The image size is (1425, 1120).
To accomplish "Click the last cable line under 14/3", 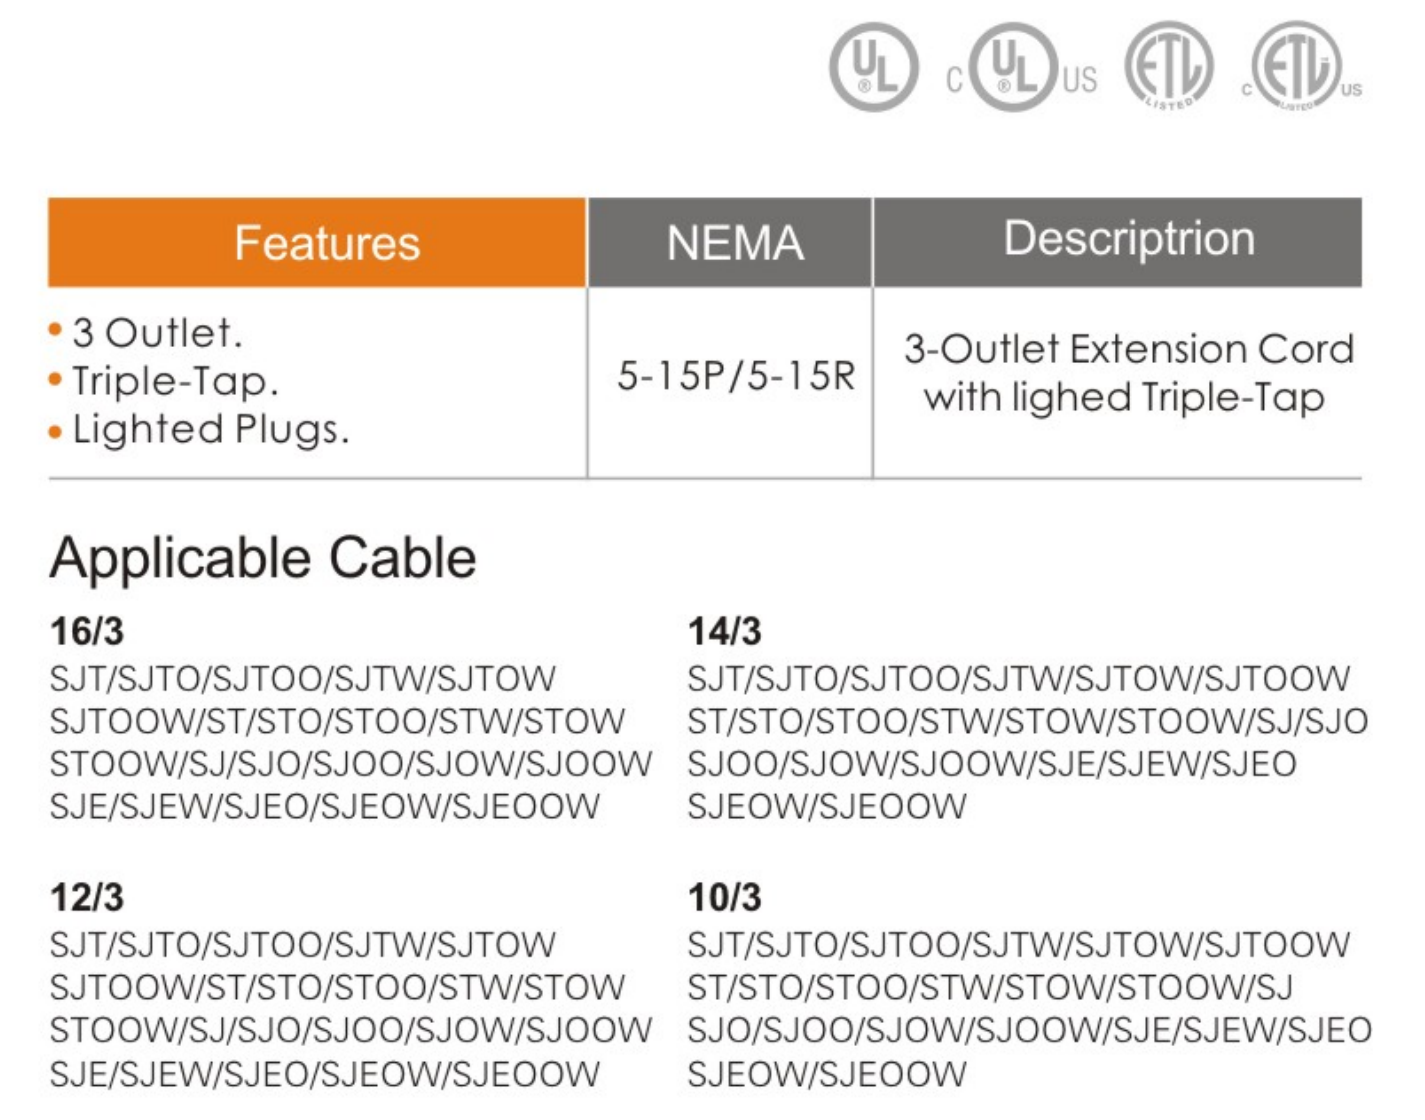I will (x=827, y=806).
